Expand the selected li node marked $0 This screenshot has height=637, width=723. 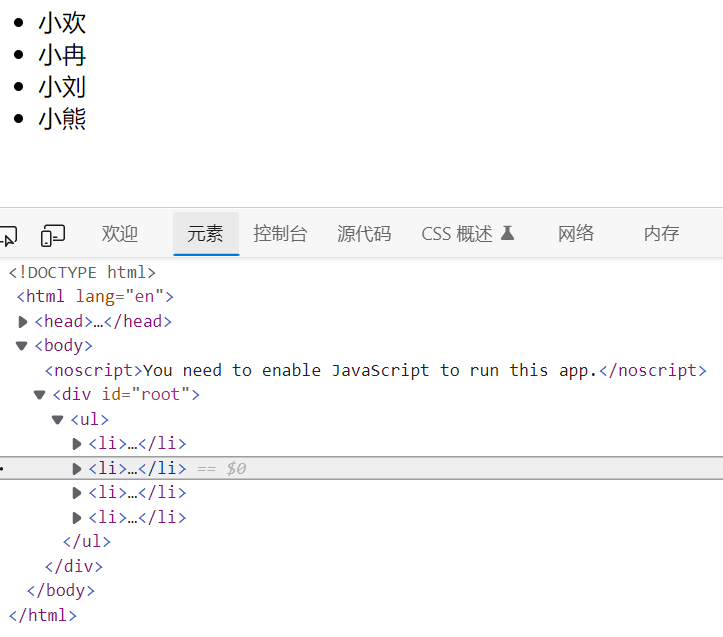coord(77,469)
